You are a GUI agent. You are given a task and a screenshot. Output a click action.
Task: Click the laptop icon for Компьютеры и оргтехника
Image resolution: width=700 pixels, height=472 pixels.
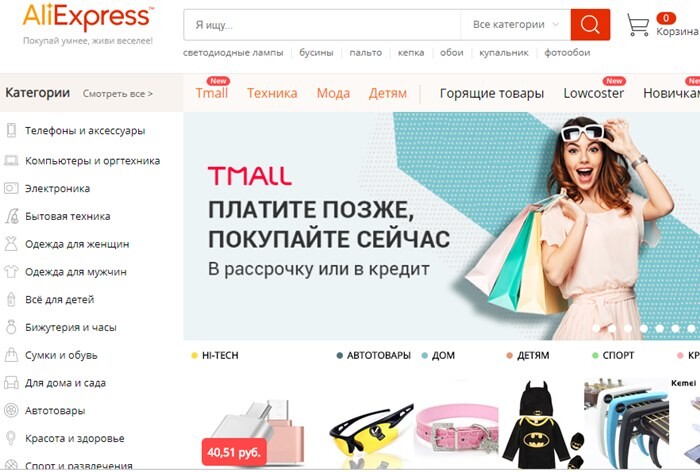(x=11, y=160)
